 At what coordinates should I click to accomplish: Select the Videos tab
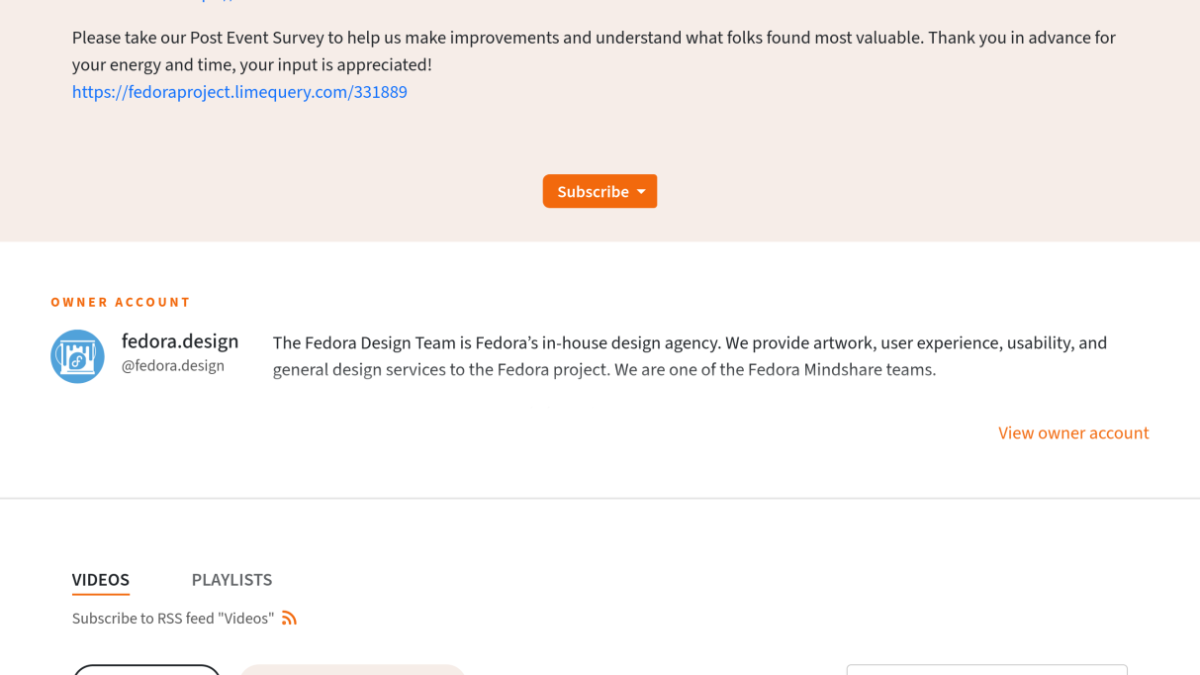coord(101,580)
